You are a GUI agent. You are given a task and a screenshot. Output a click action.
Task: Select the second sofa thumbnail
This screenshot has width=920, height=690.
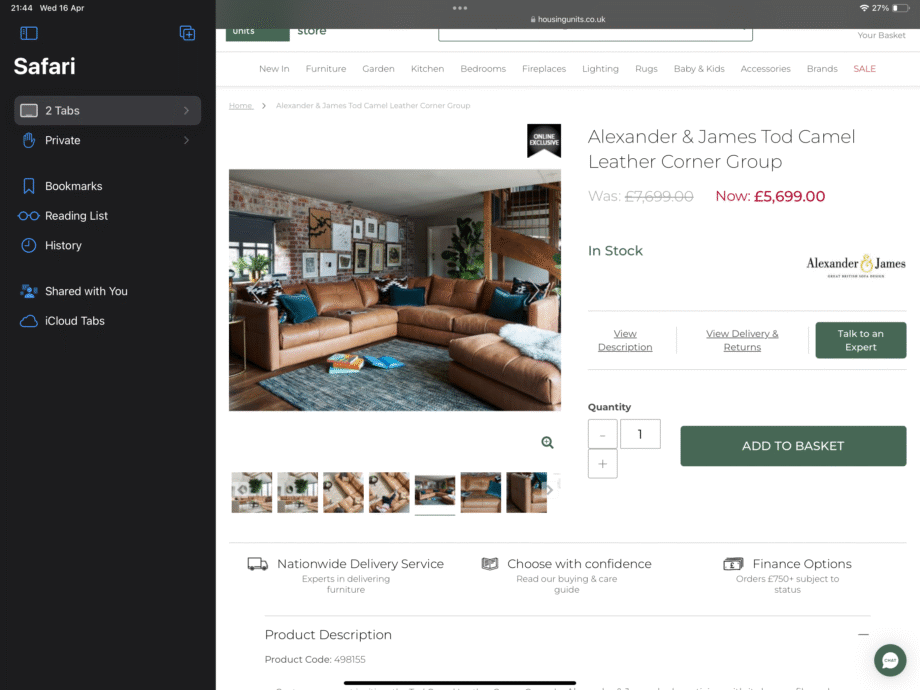[297, 492]
